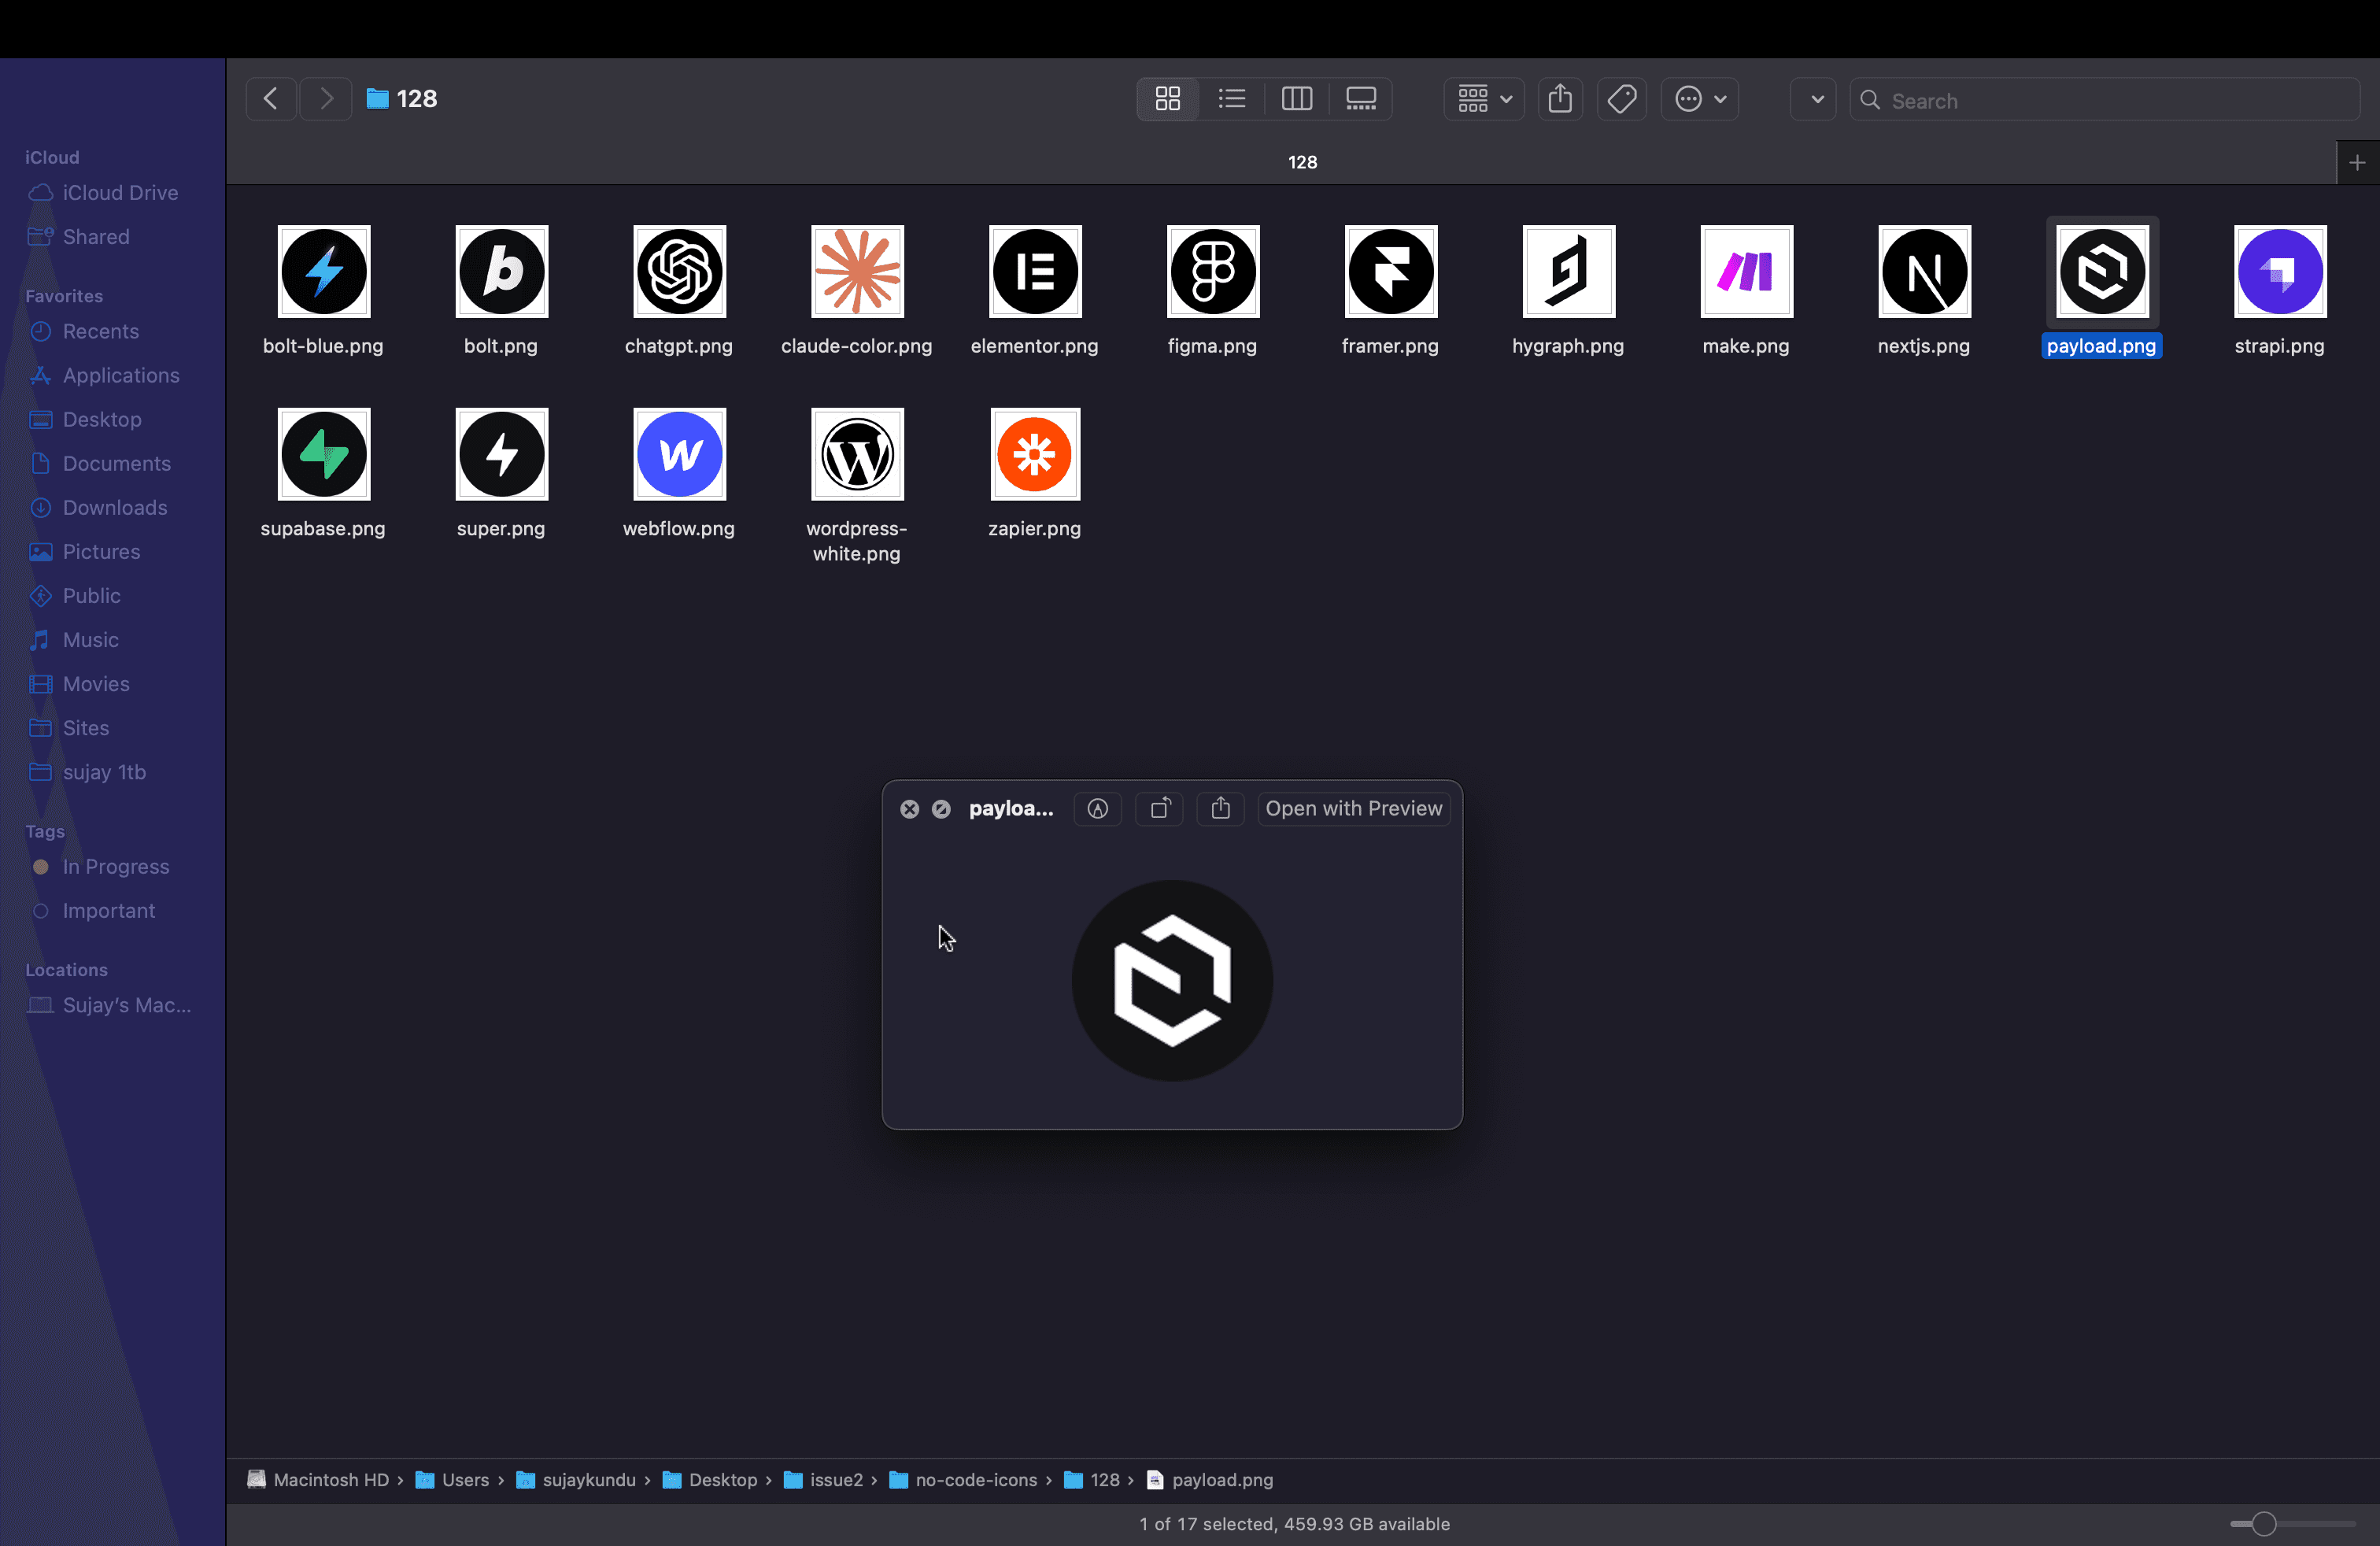
Task: Click Open with Preview button
Action: coord(1353,809)
